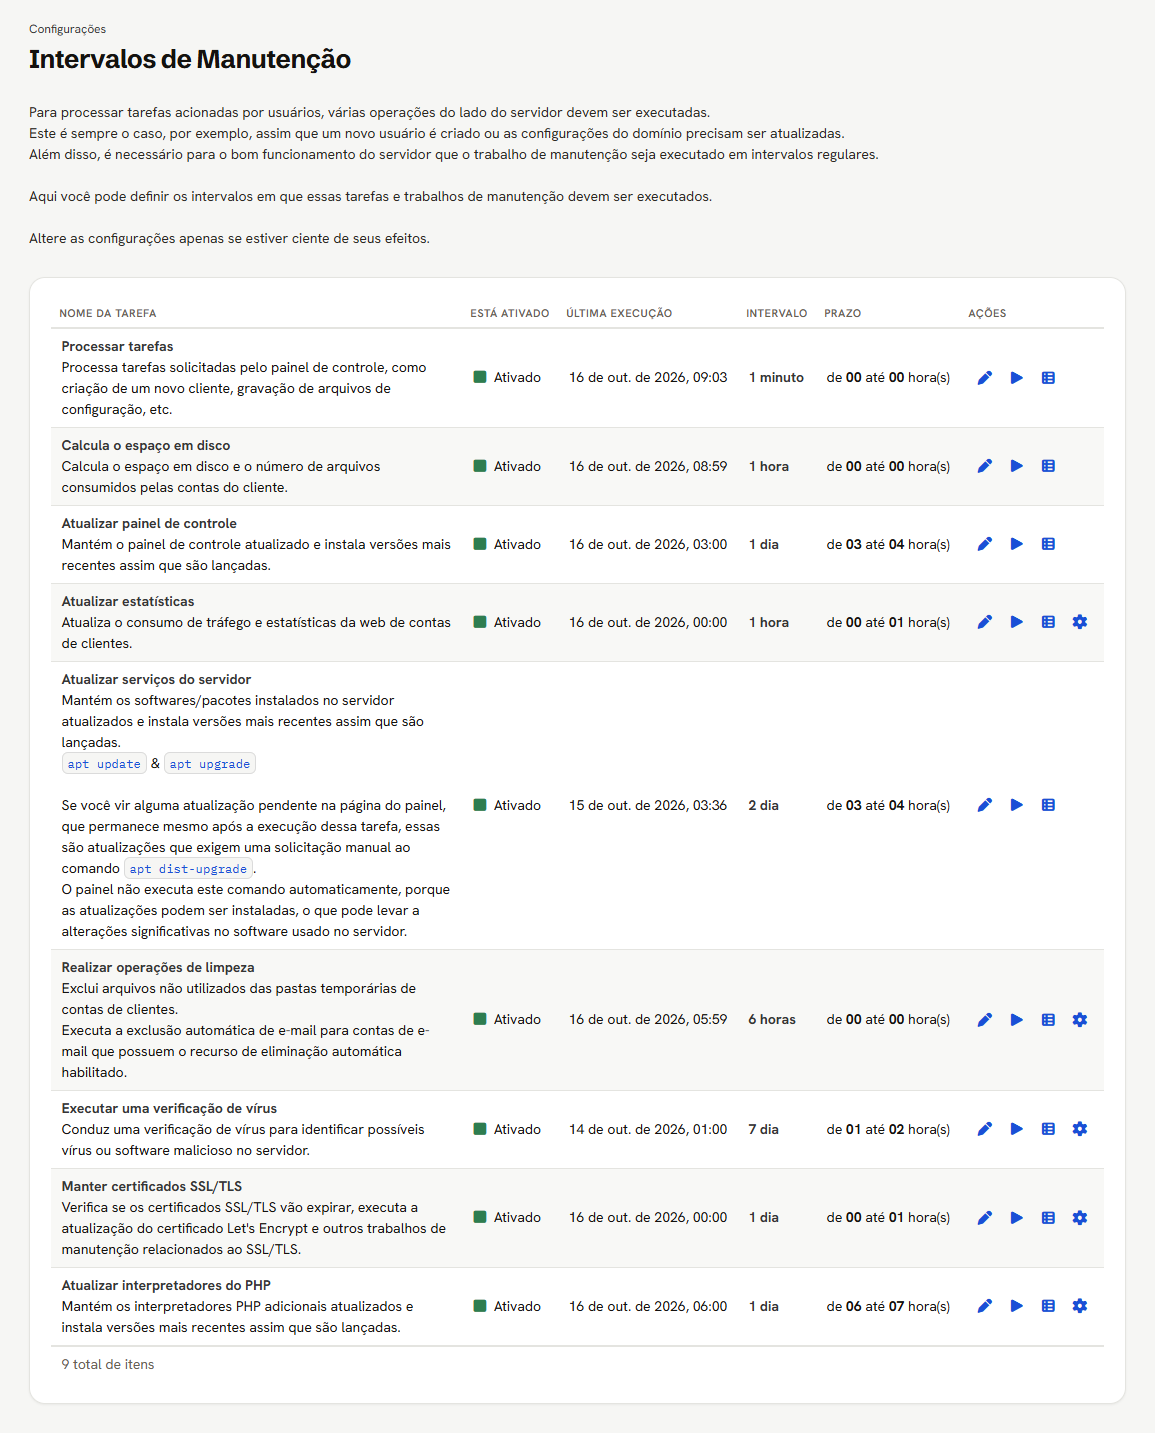Screen dimensions: 1155x1433
Task: Edit the Processar tarefas task
Action: (x=985, y=378)
